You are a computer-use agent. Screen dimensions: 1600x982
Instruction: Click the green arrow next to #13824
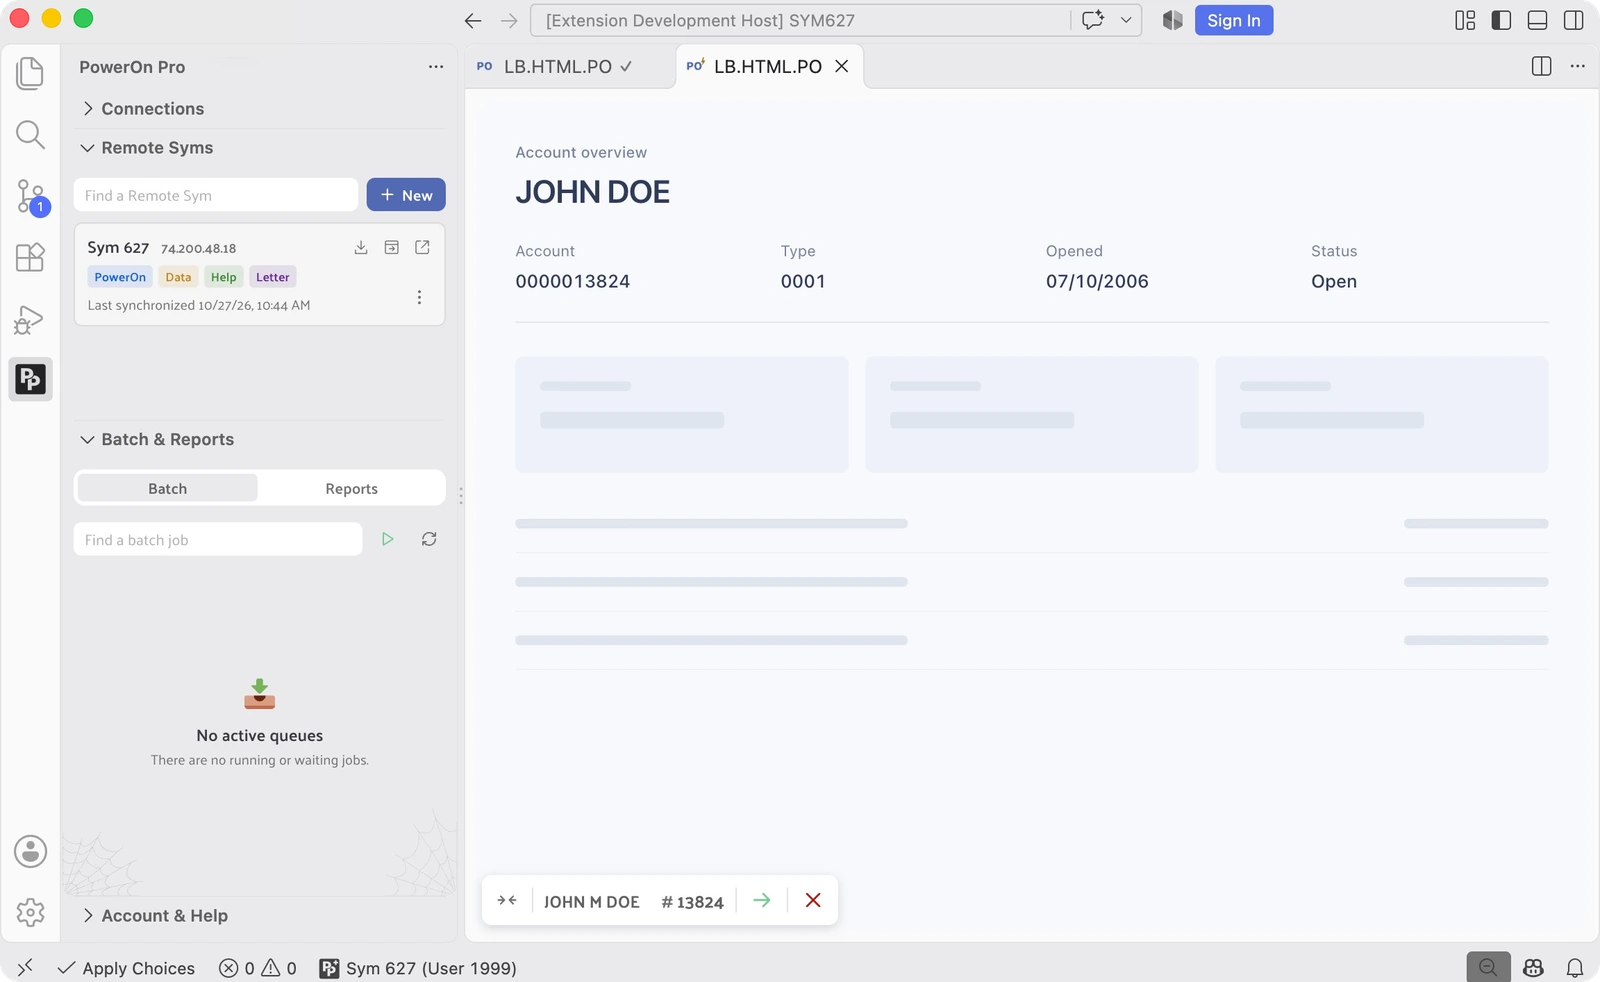[x=762, y=900]
